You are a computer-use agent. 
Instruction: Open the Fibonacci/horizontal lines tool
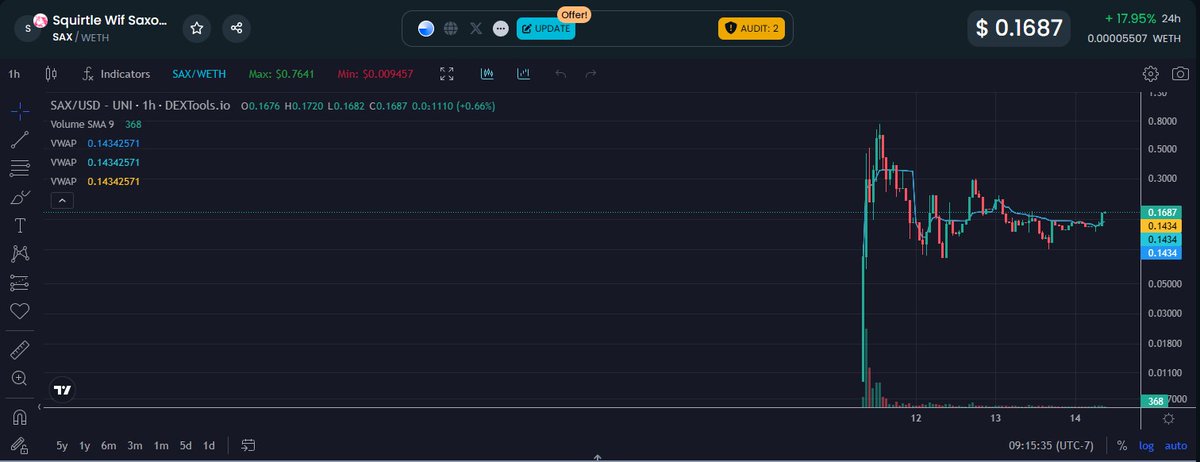[19, 168]
